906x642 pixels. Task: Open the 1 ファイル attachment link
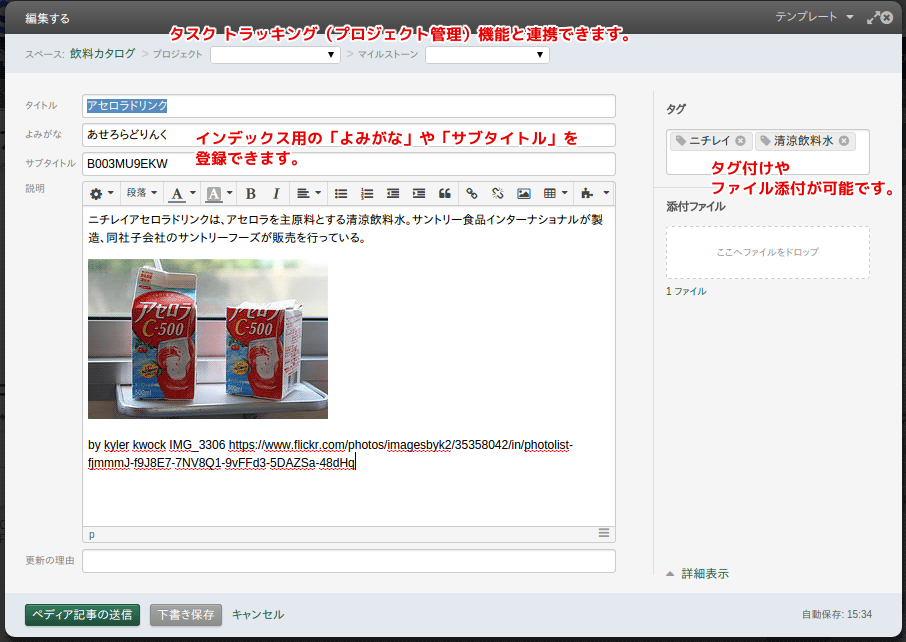[x=686, y=291]
